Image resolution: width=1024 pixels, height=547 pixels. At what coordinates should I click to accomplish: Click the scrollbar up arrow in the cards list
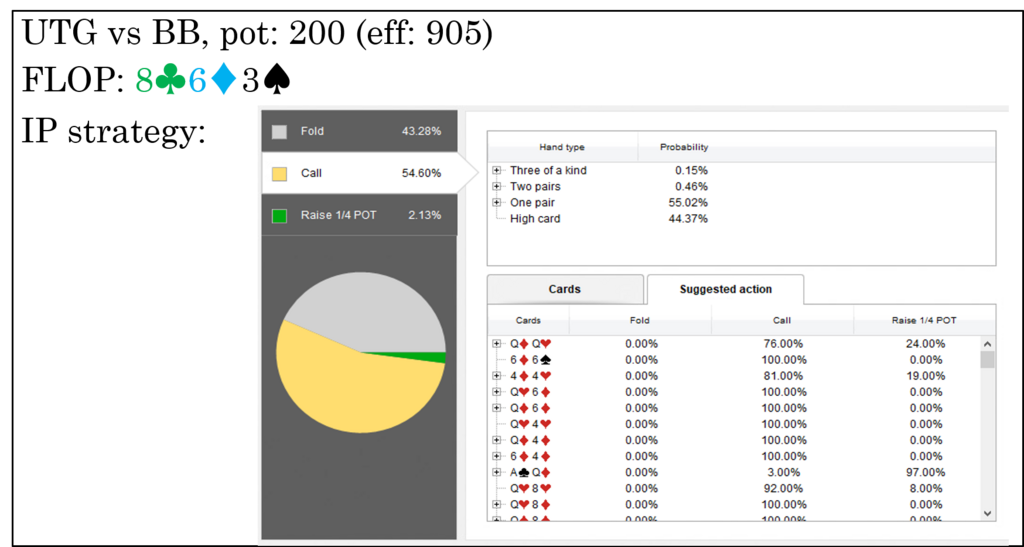987,345
